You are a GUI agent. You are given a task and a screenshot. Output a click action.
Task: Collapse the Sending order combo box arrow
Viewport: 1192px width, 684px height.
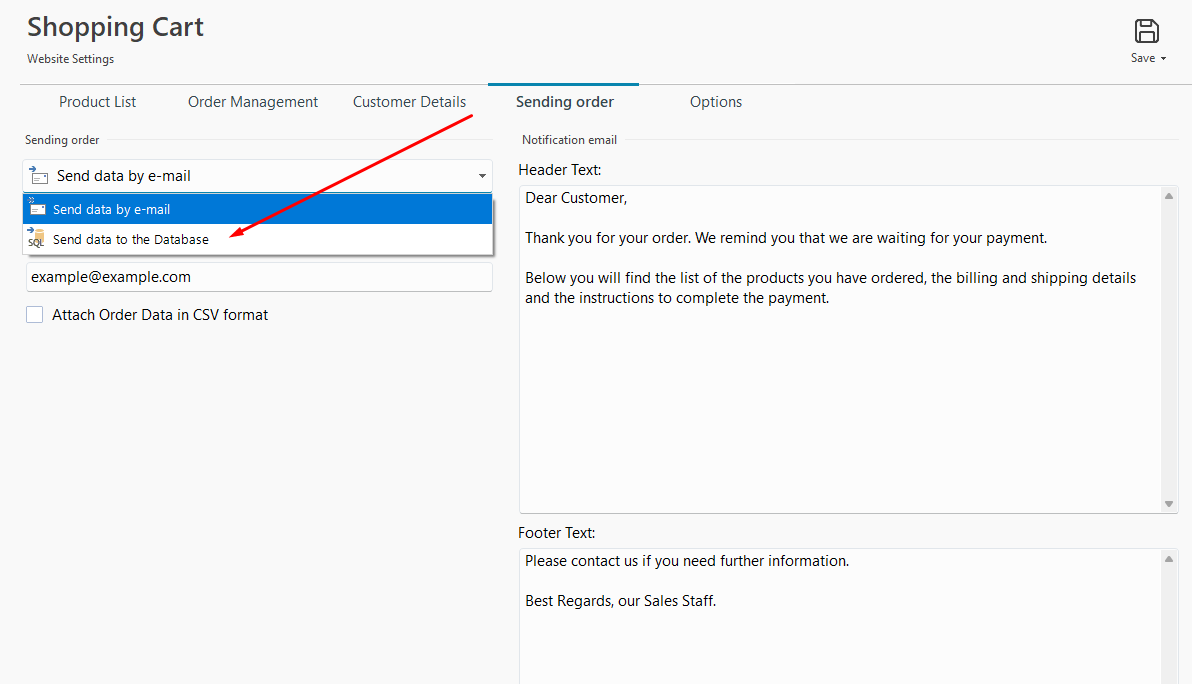tap(482, 176)
